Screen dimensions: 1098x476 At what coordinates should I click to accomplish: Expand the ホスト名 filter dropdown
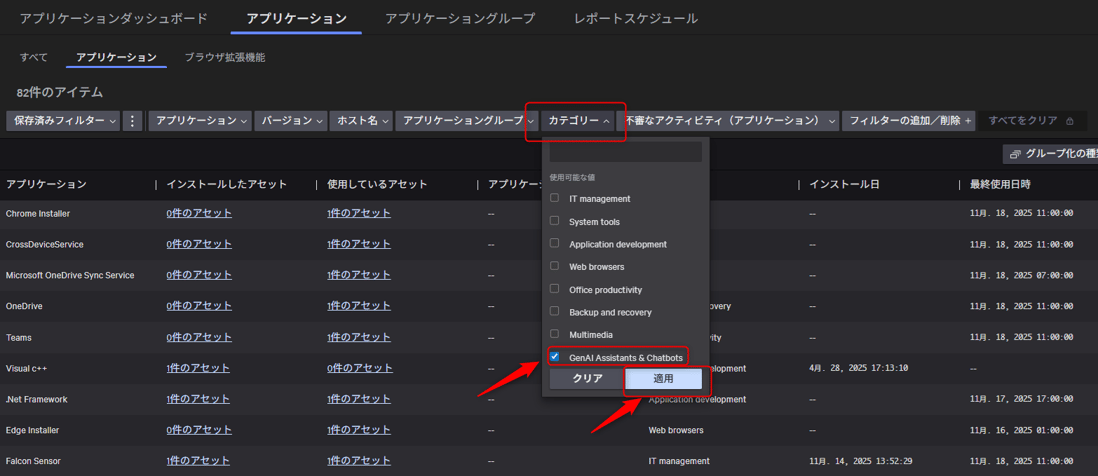point(362,121)
